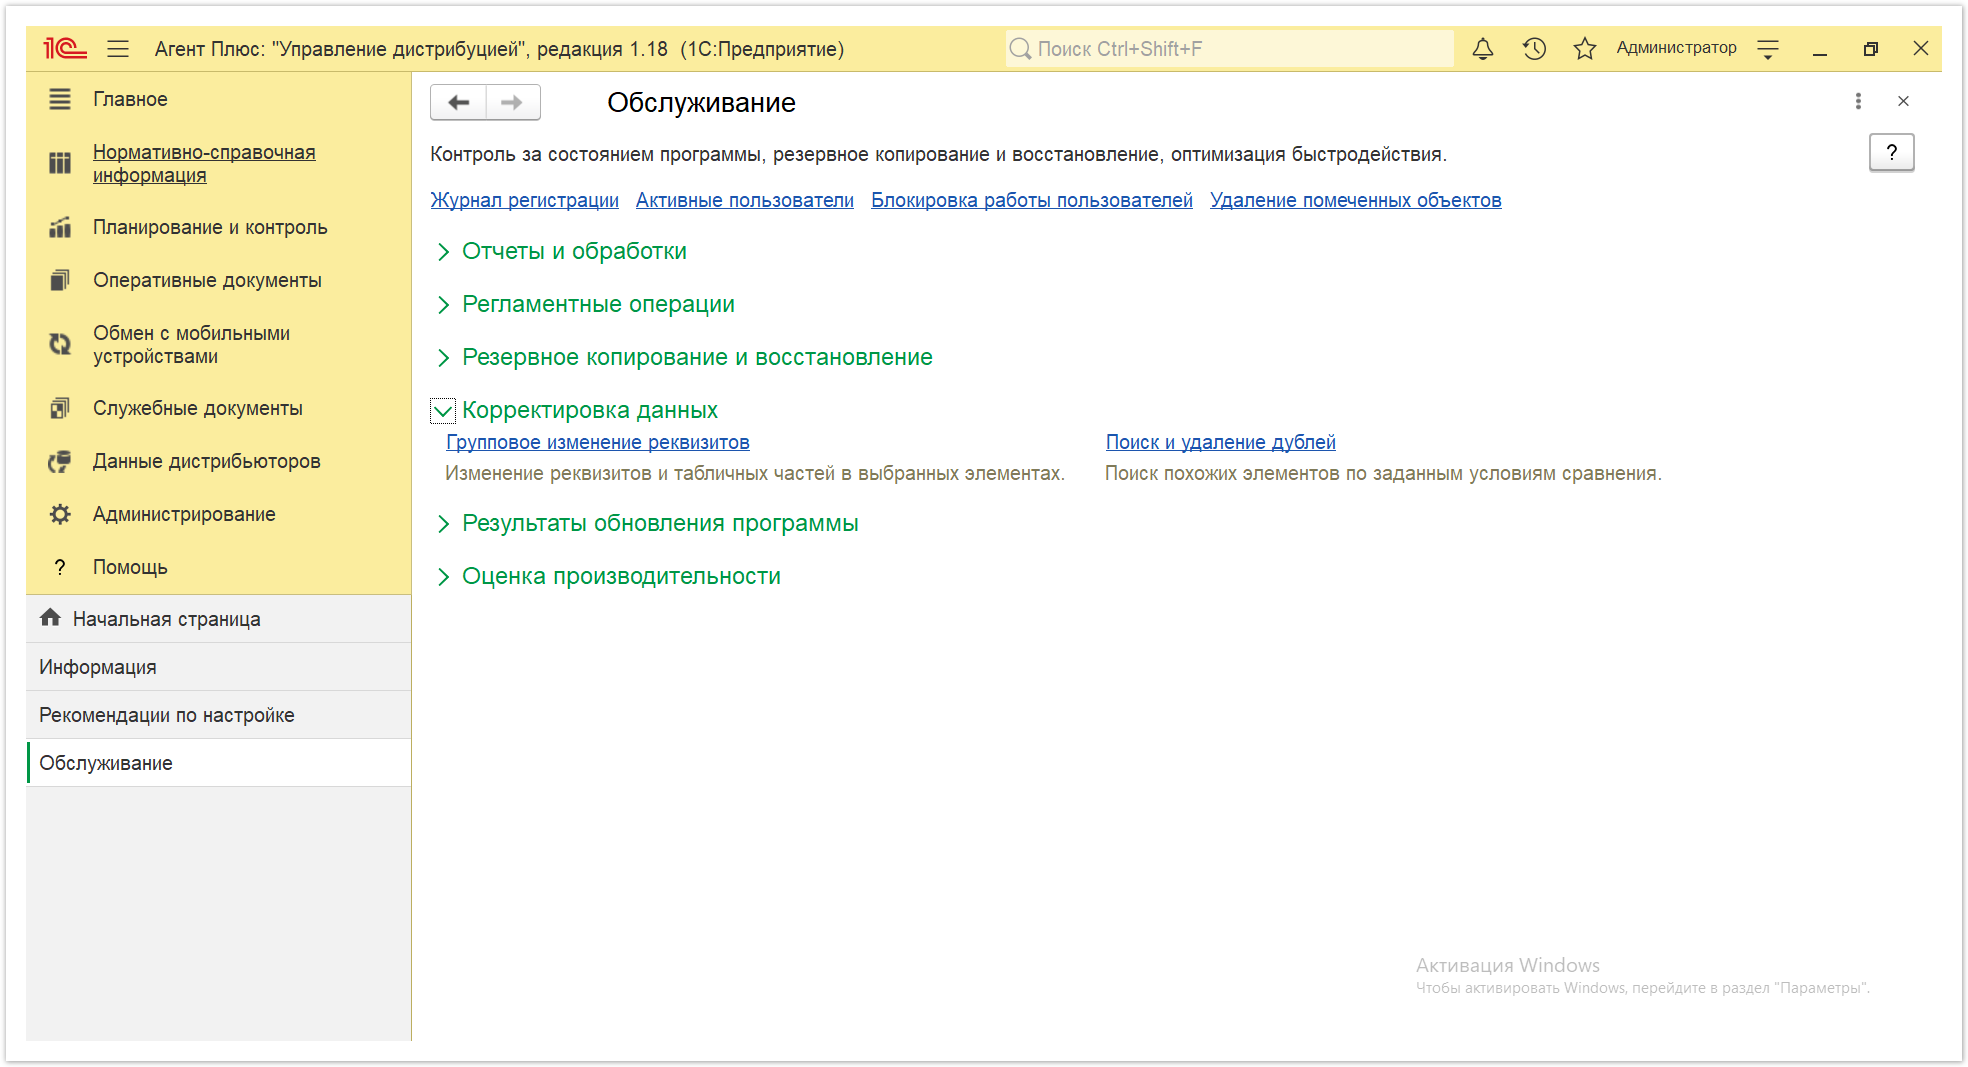This screenshot has height=1067, width=1968.
Task: Open Удаление помеченных объектов link
Action: (x=1356, y=200)
